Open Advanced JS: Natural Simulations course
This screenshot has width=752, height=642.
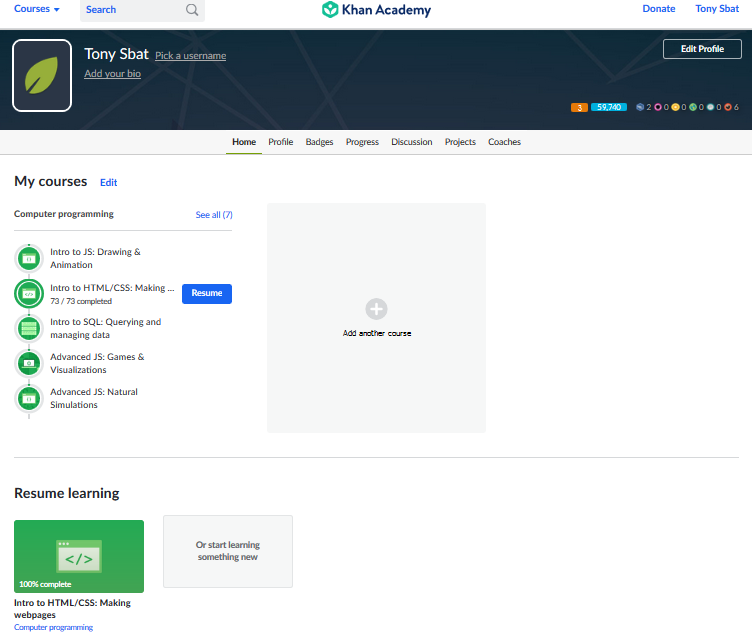coord(94,398)
